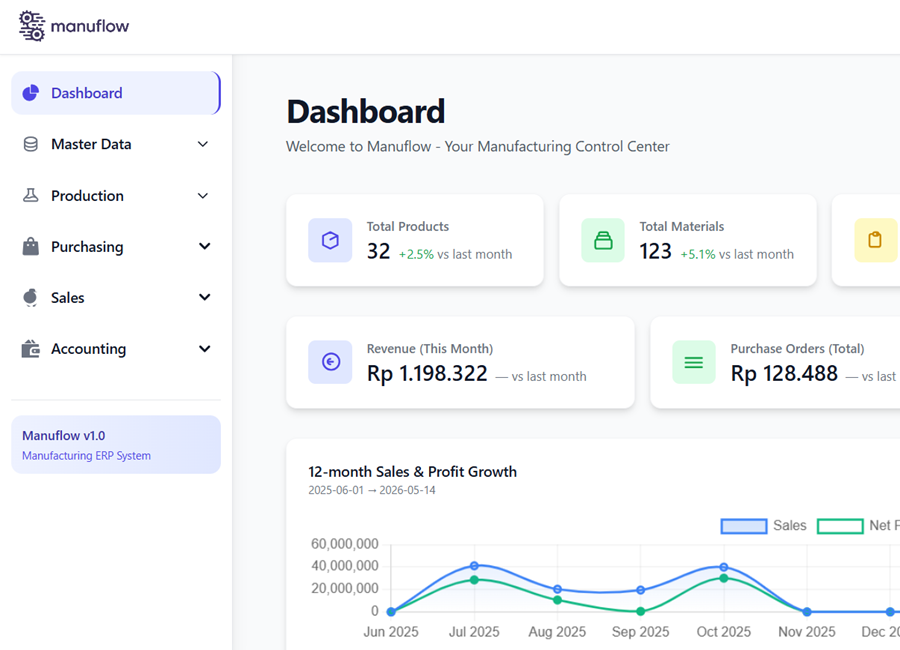This screenshot has height=650, width=900.
Task: Click the Sales icon in sidebar
Action: tap(30, 297)
